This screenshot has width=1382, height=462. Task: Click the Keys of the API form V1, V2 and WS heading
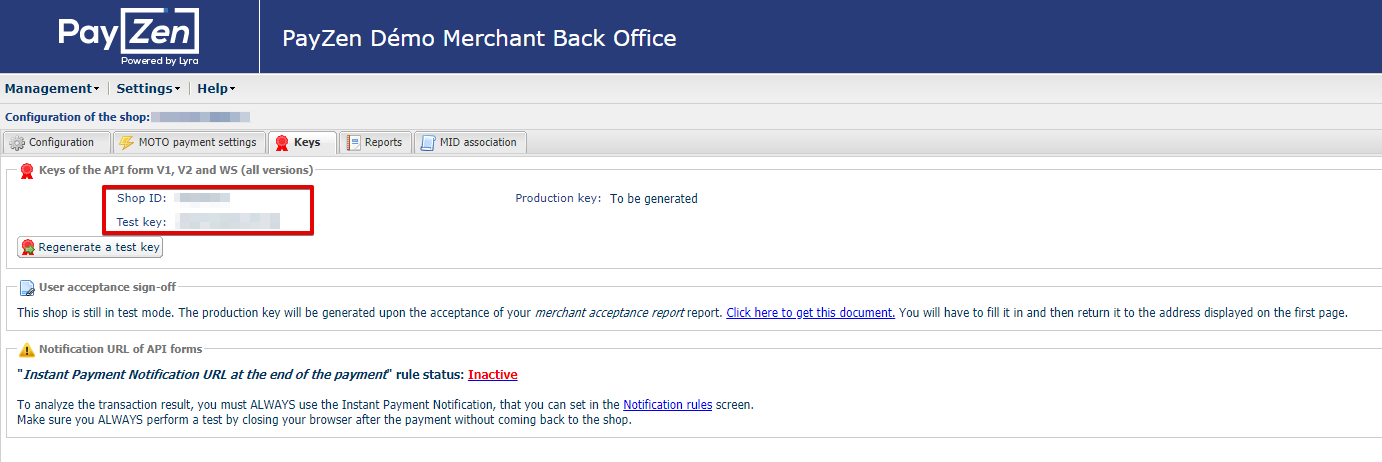(x=176, y=170)
